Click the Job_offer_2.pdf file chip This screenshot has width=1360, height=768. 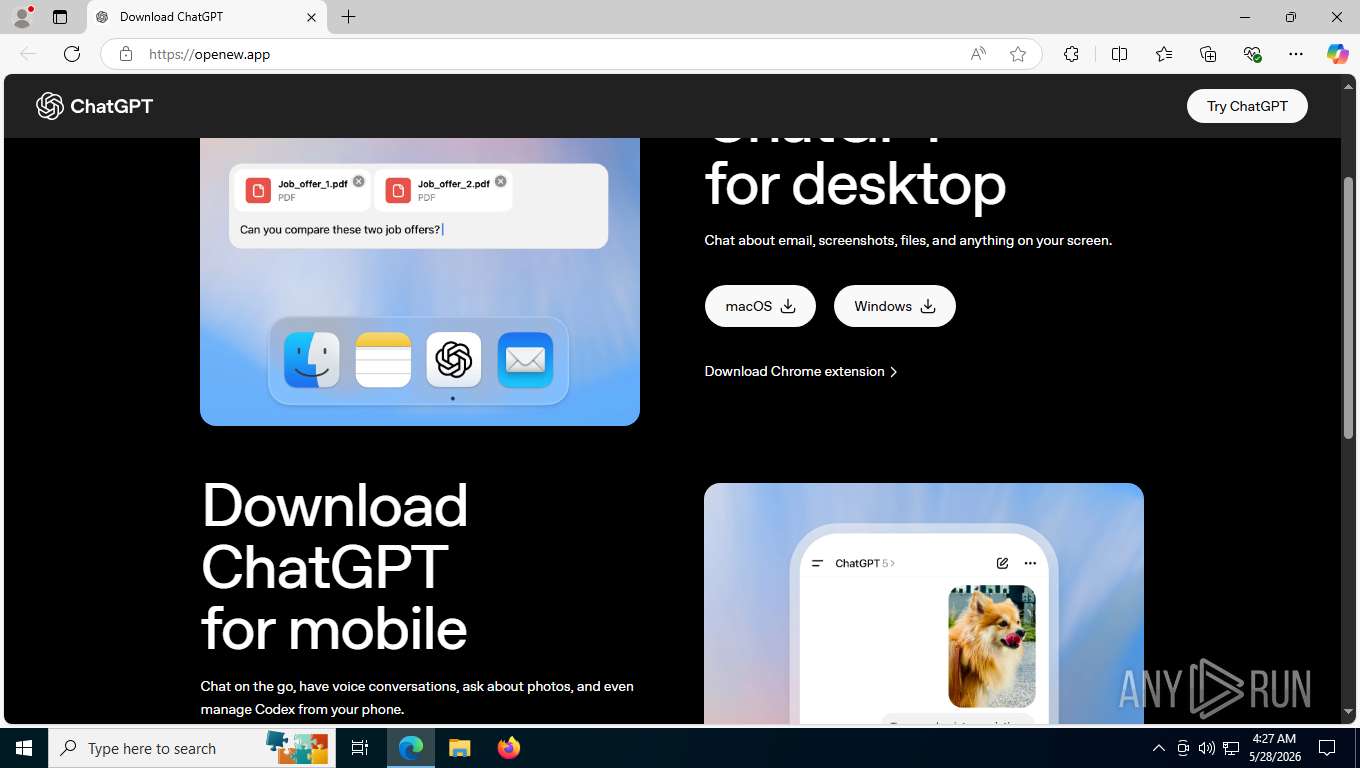click(x=443, y=190)
